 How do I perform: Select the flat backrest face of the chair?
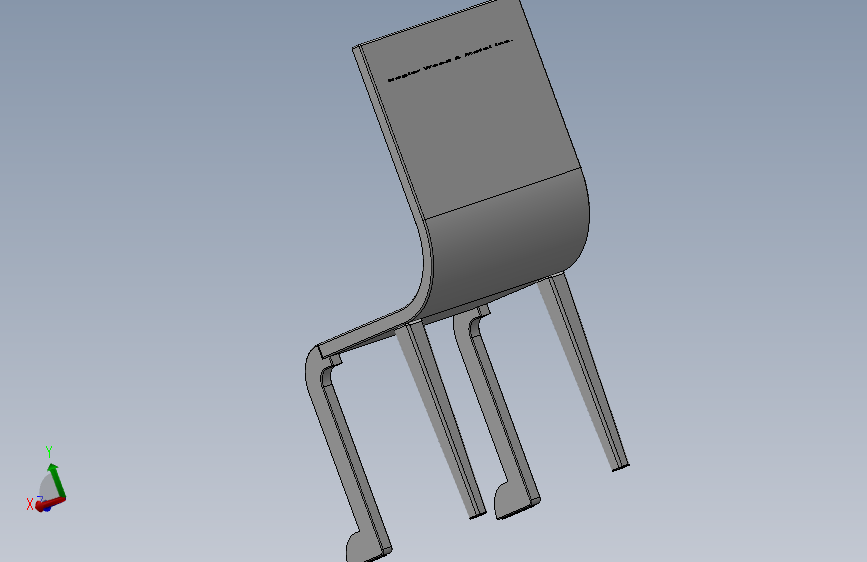[x=470, y=111]
